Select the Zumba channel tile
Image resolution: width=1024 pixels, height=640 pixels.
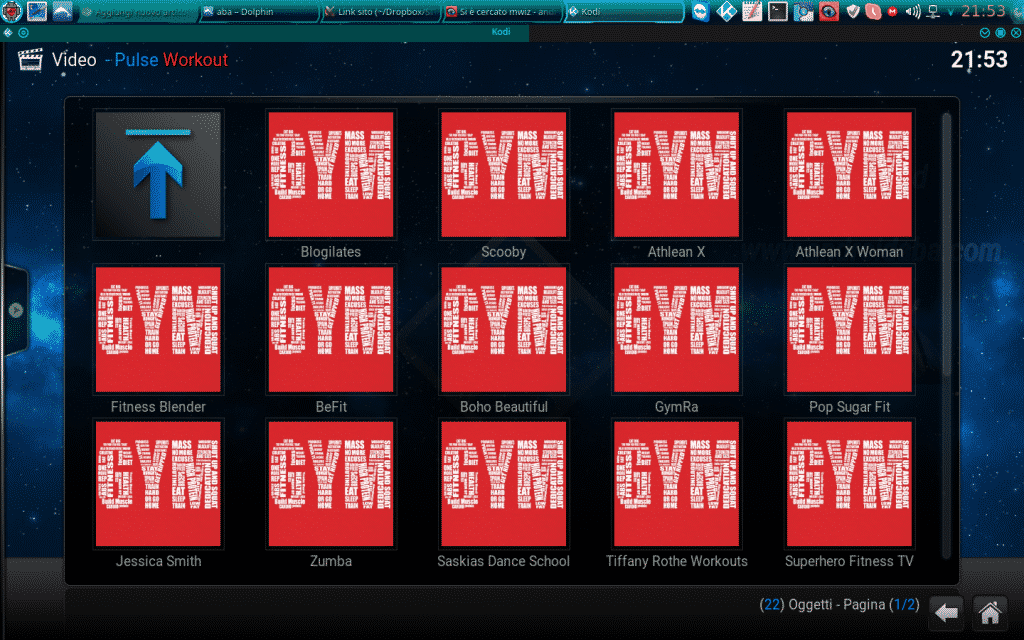point(331,484)
